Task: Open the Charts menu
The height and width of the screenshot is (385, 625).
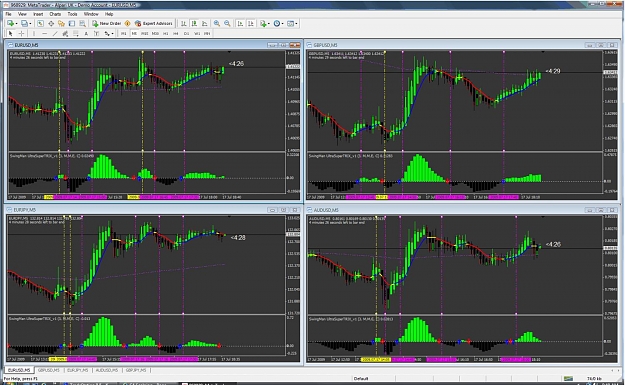Action: 55,14
